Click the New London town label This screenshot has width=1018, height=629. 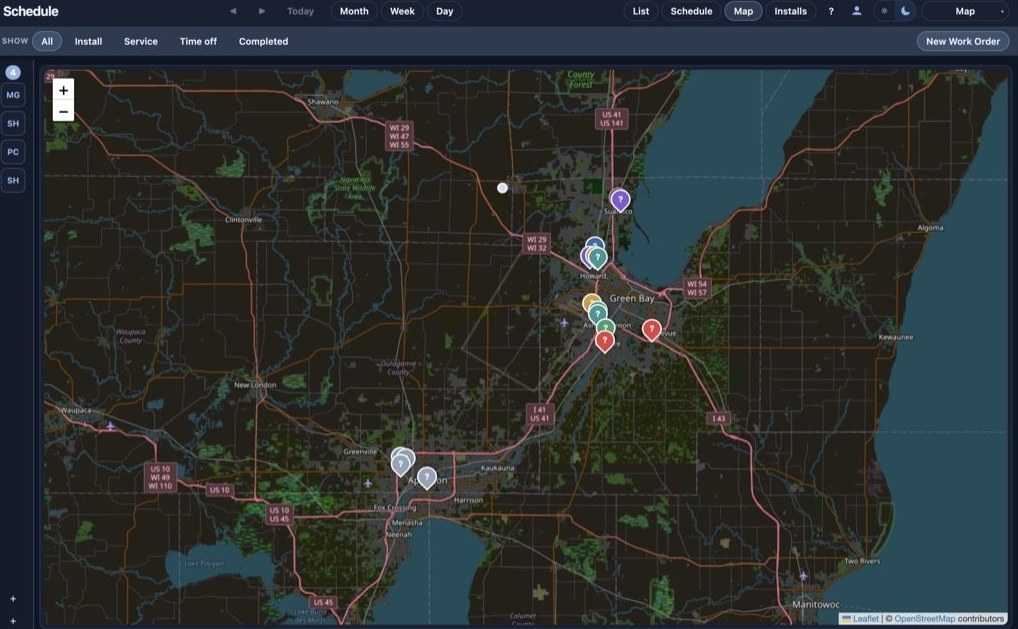tap(255, 385)
